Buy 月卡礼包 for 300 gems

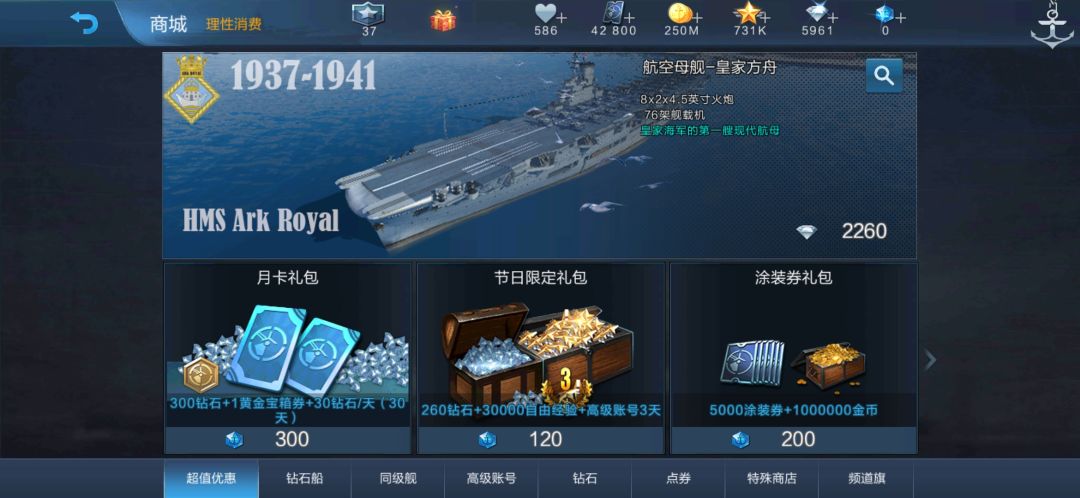(287, 439)
